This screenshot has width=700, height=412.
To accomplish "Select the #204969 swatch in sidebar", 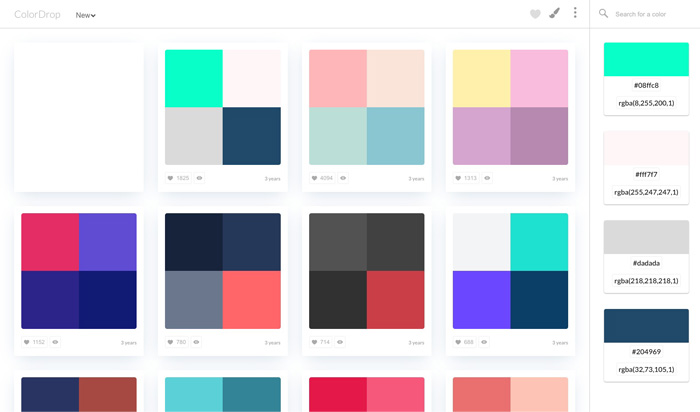I will [646, 326].
